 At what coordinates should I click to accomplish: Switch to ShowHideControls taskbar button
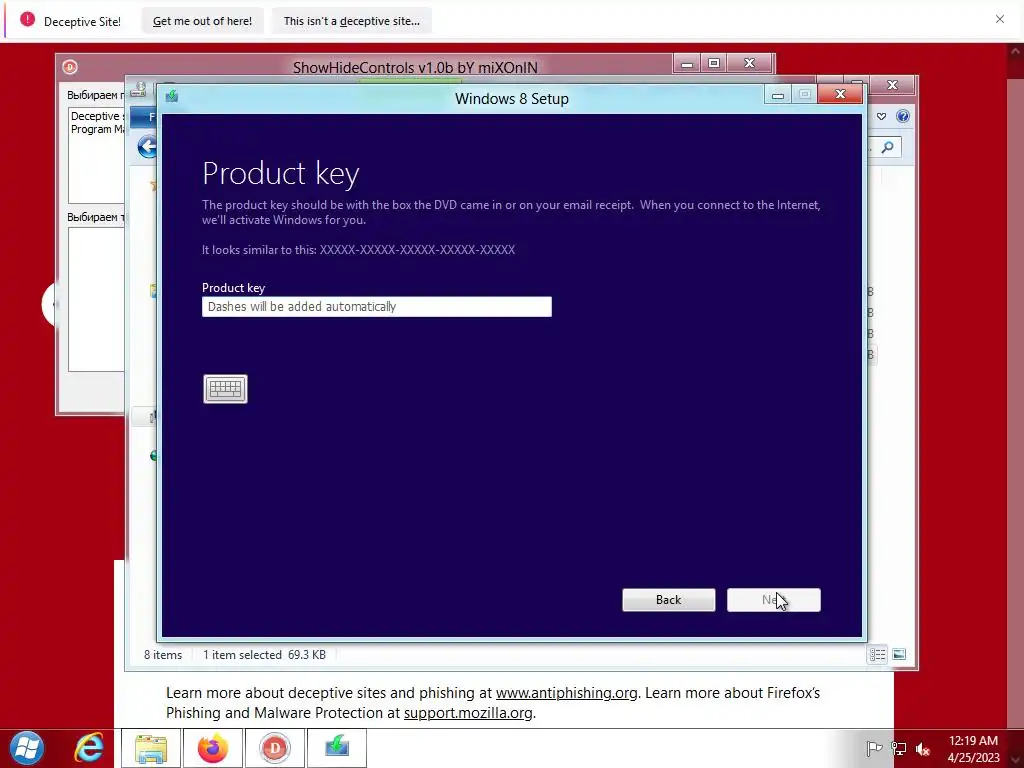pyautogui.click(x=274, y=748)
